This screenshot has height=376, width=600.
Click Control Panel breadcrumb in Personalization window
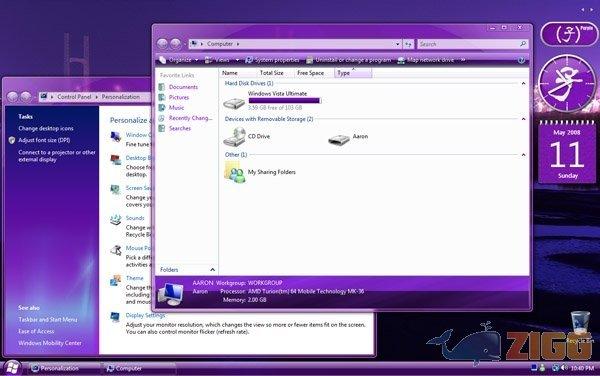click(74, 97)
